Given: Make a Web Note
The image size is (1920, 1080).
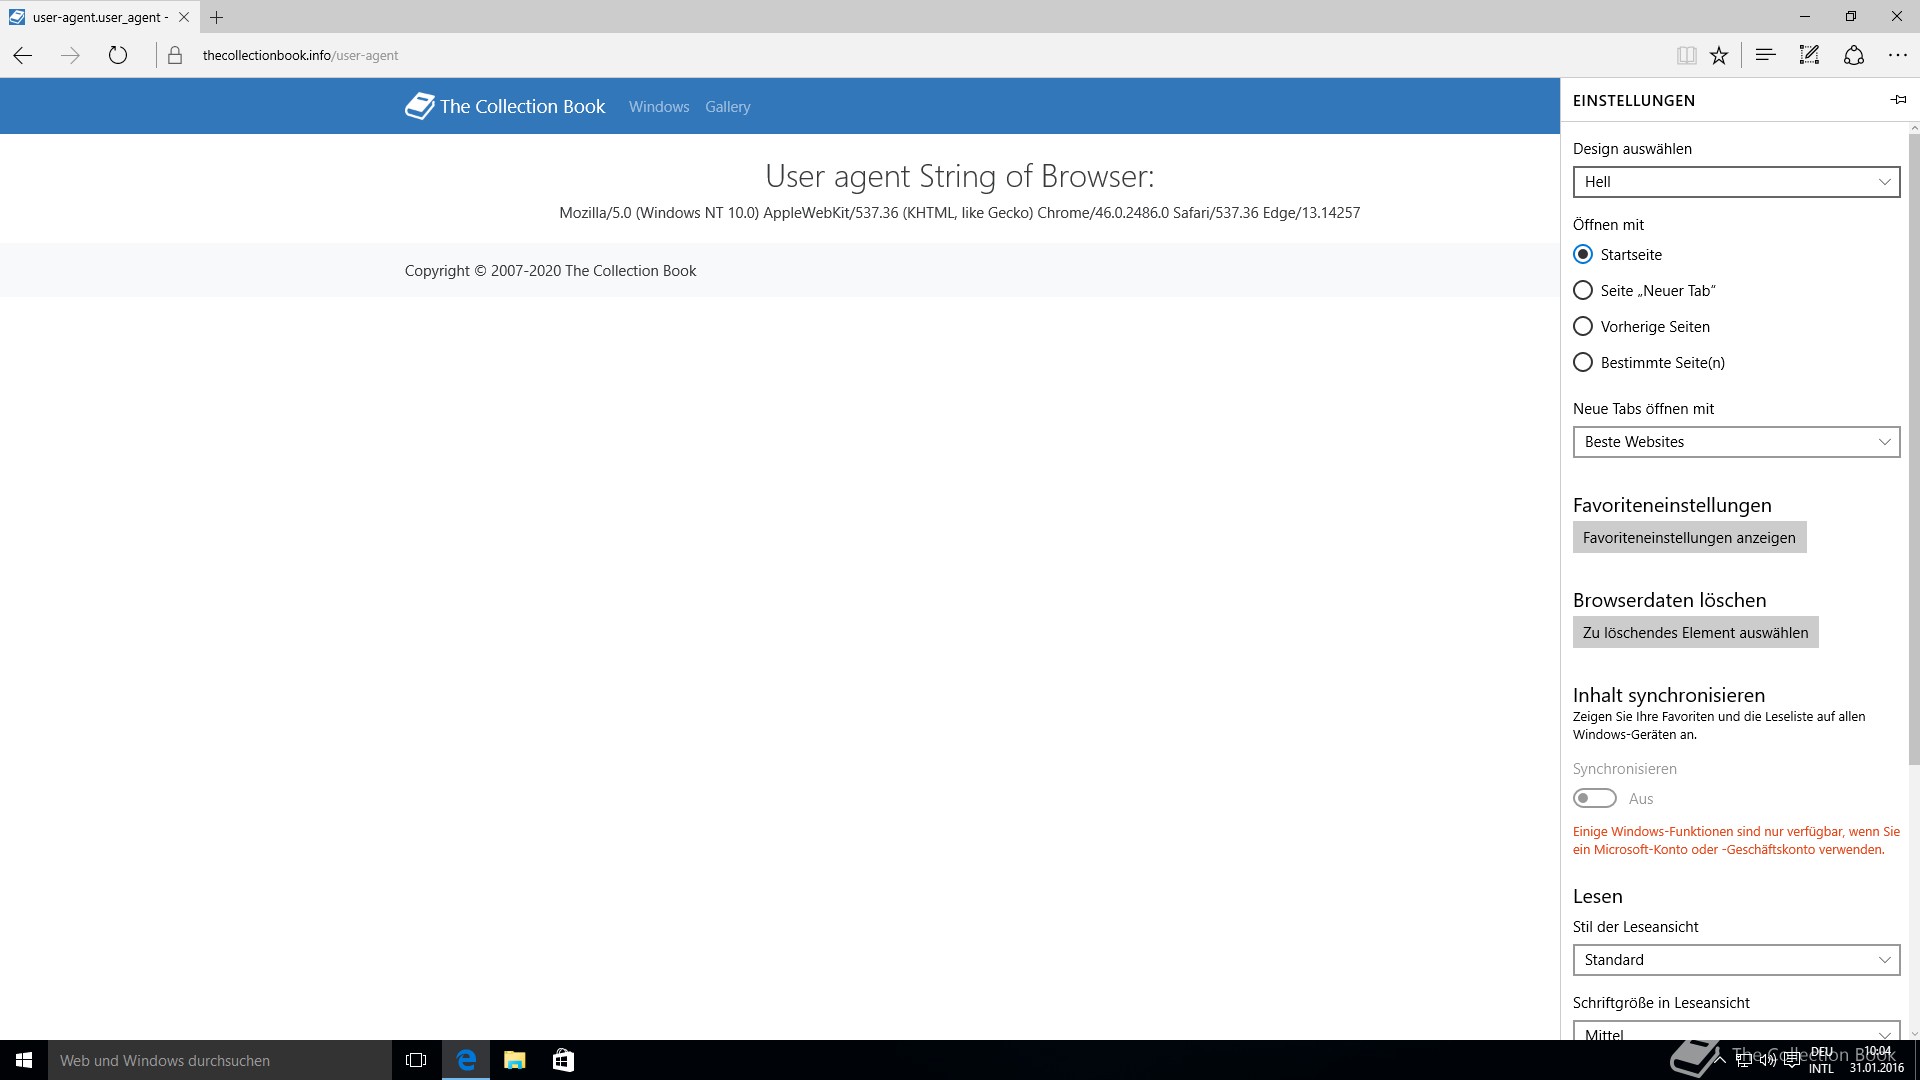Looking at the screenshot, I should click(1809, 55).
